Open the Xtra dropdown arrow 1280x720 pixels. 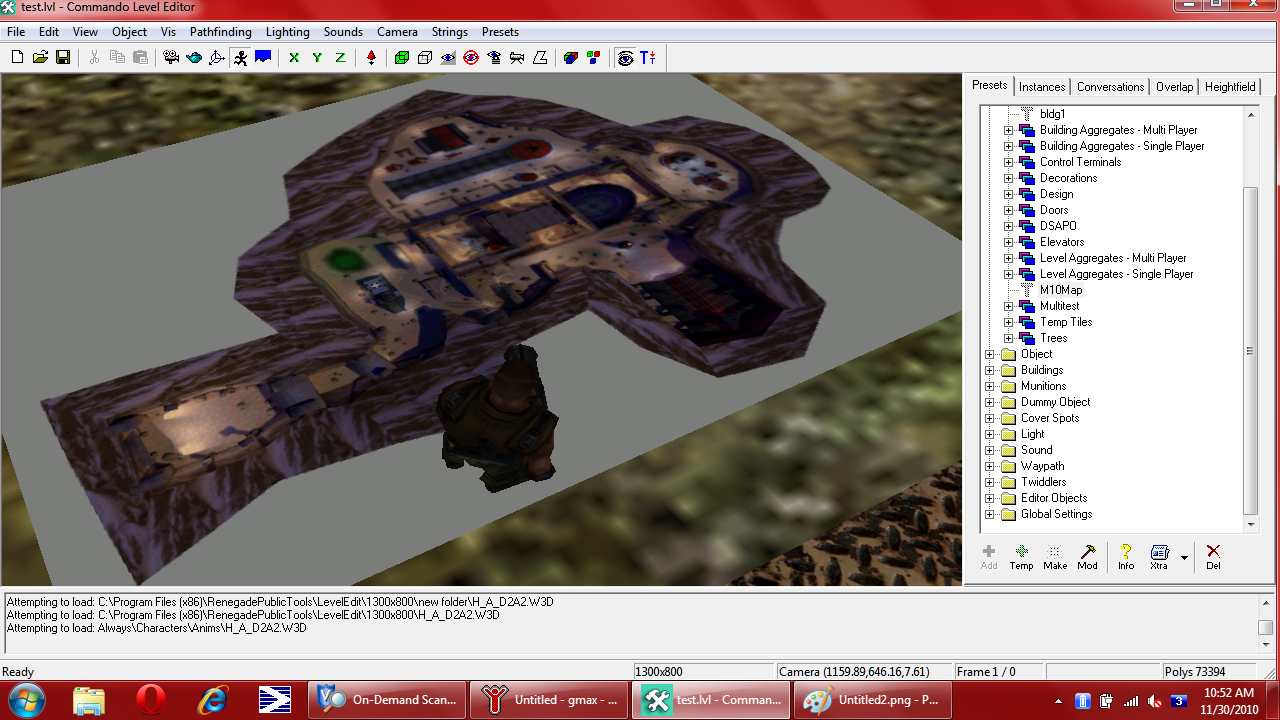1184,558
